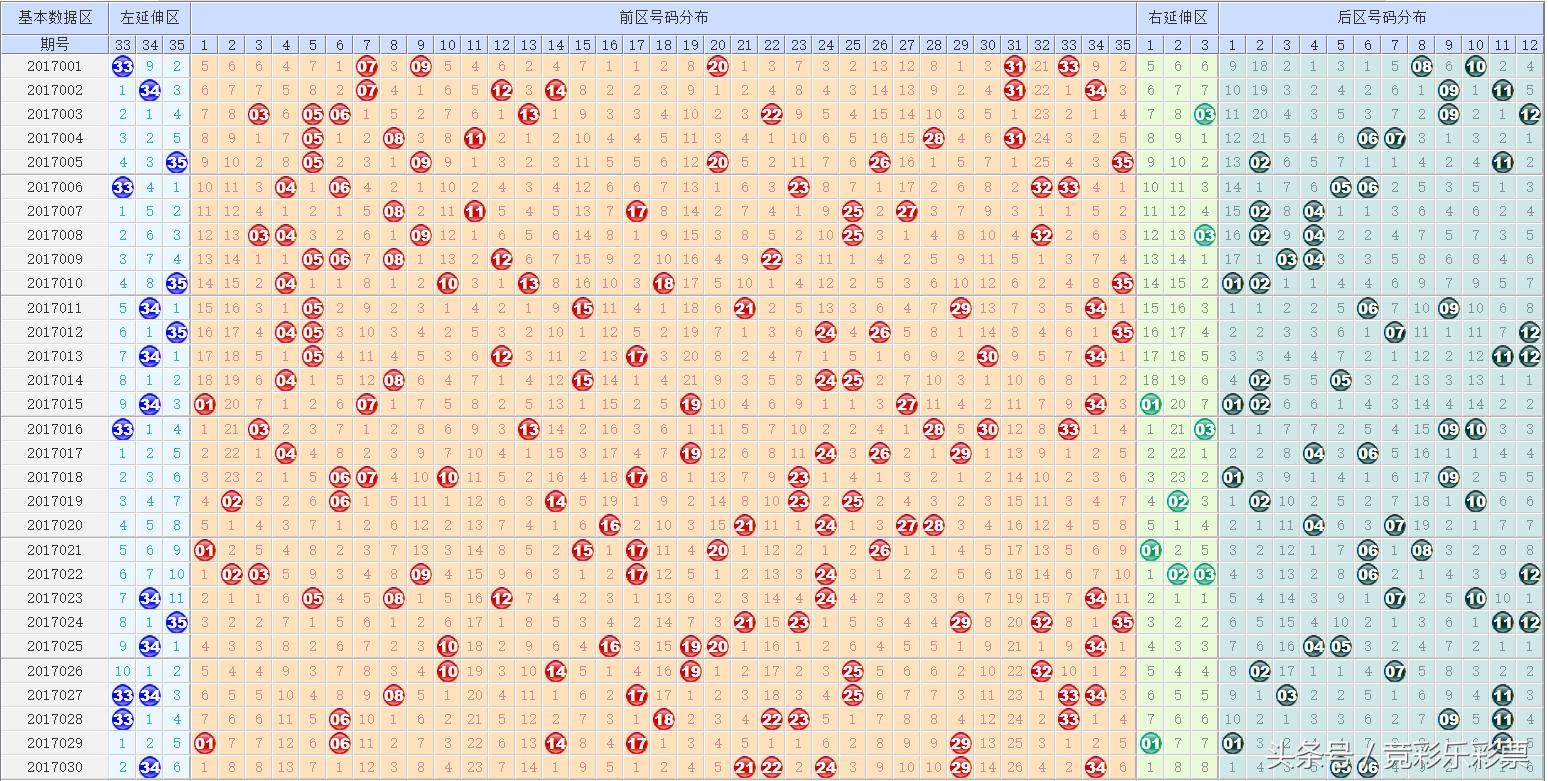1548x781 pixels.
Task: Select red ball 14 in row 2017029
Action: tap(556, 743)
